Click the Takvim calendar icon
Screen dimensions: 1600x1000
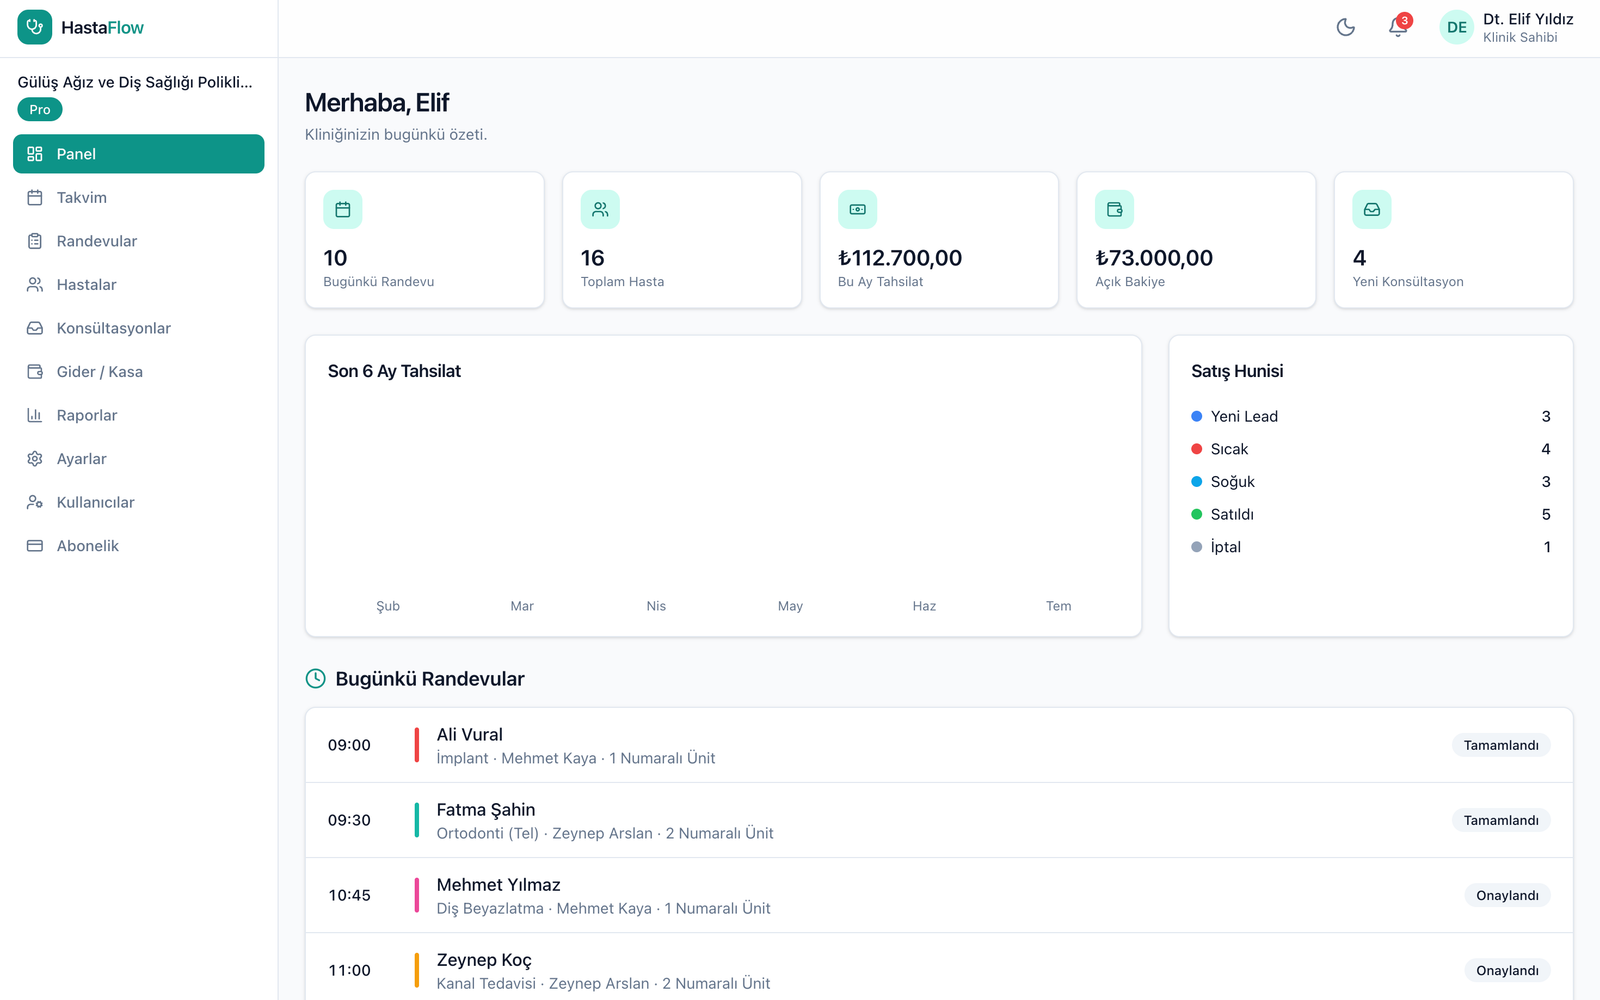(x=35, y=197)
